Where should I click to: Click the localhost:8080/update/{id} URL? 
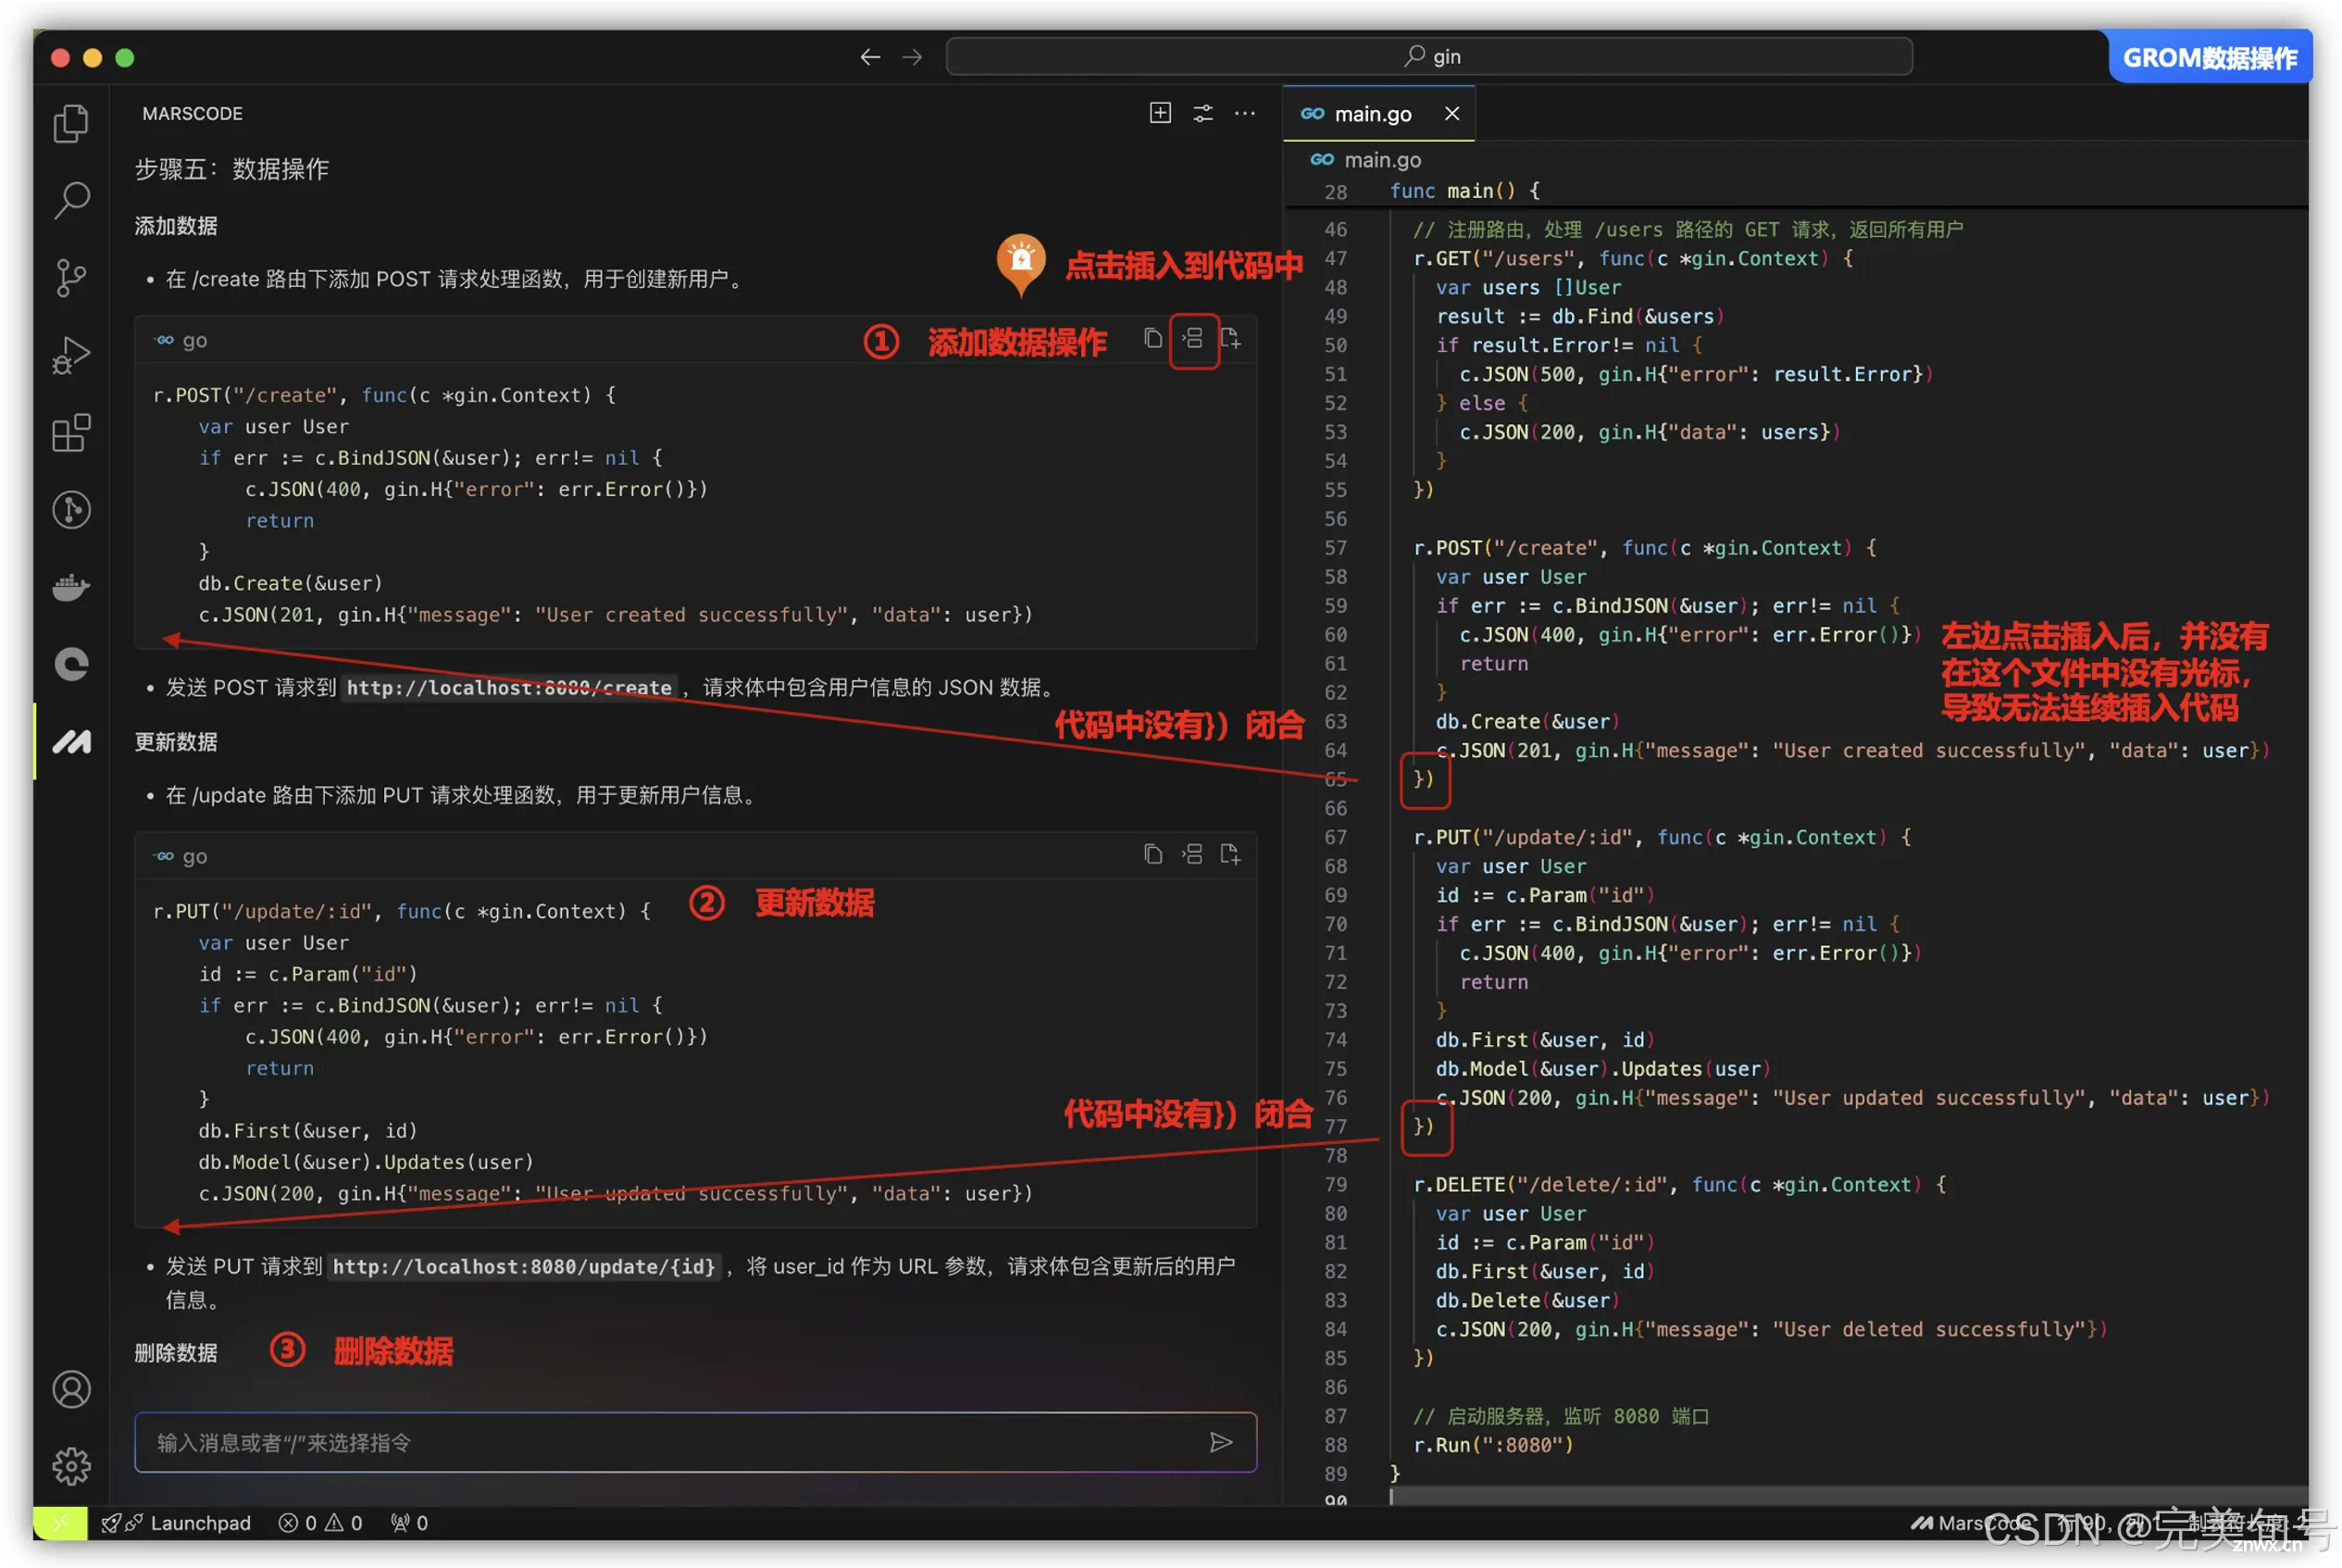point(524,1266)
